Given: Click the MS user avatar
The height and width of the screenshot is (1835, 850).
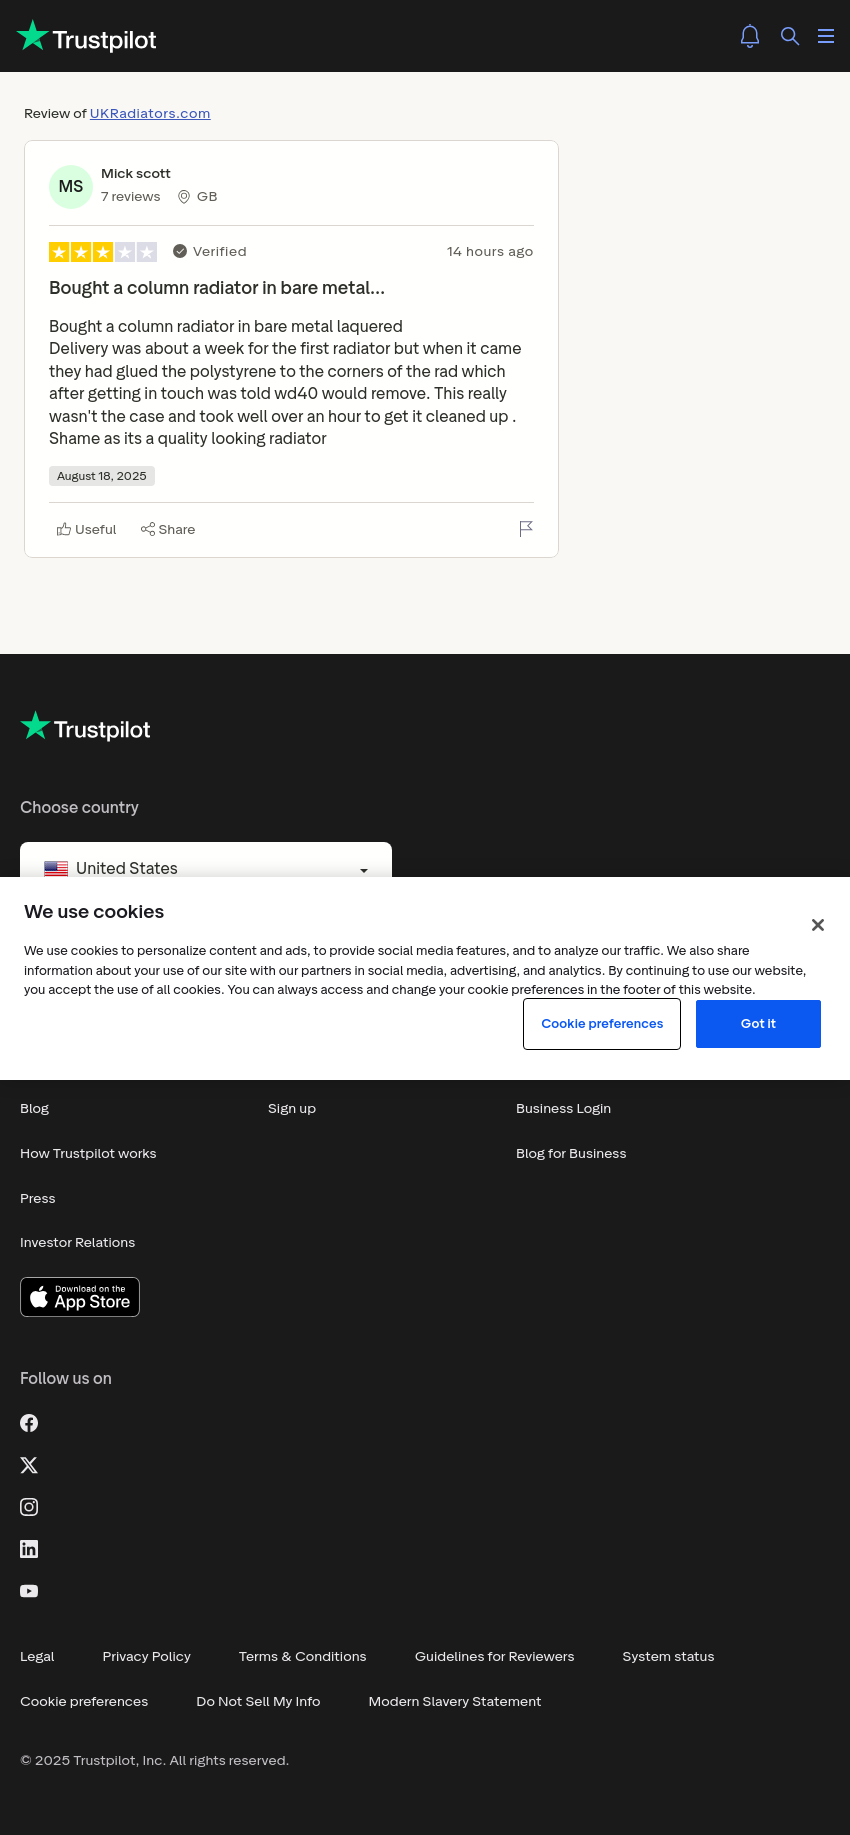Looking at the screenshot, I should pos(71,187).
